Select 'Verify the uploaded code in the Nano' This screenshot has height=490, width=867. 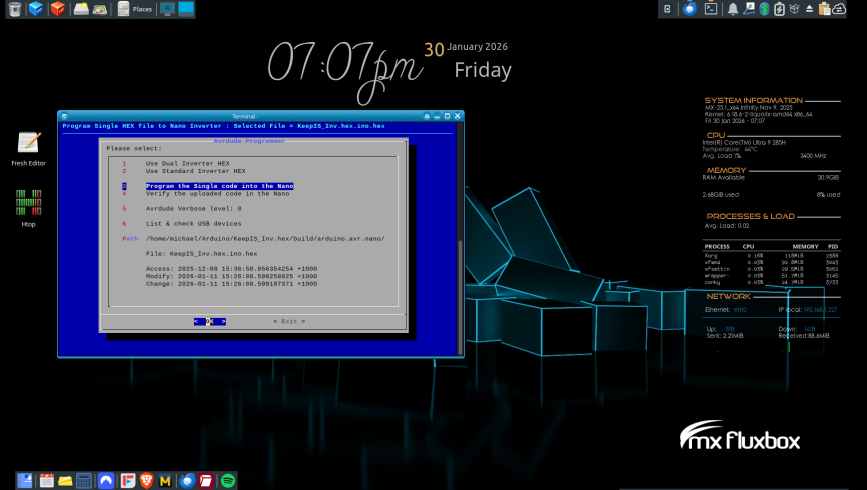(219, 193)
